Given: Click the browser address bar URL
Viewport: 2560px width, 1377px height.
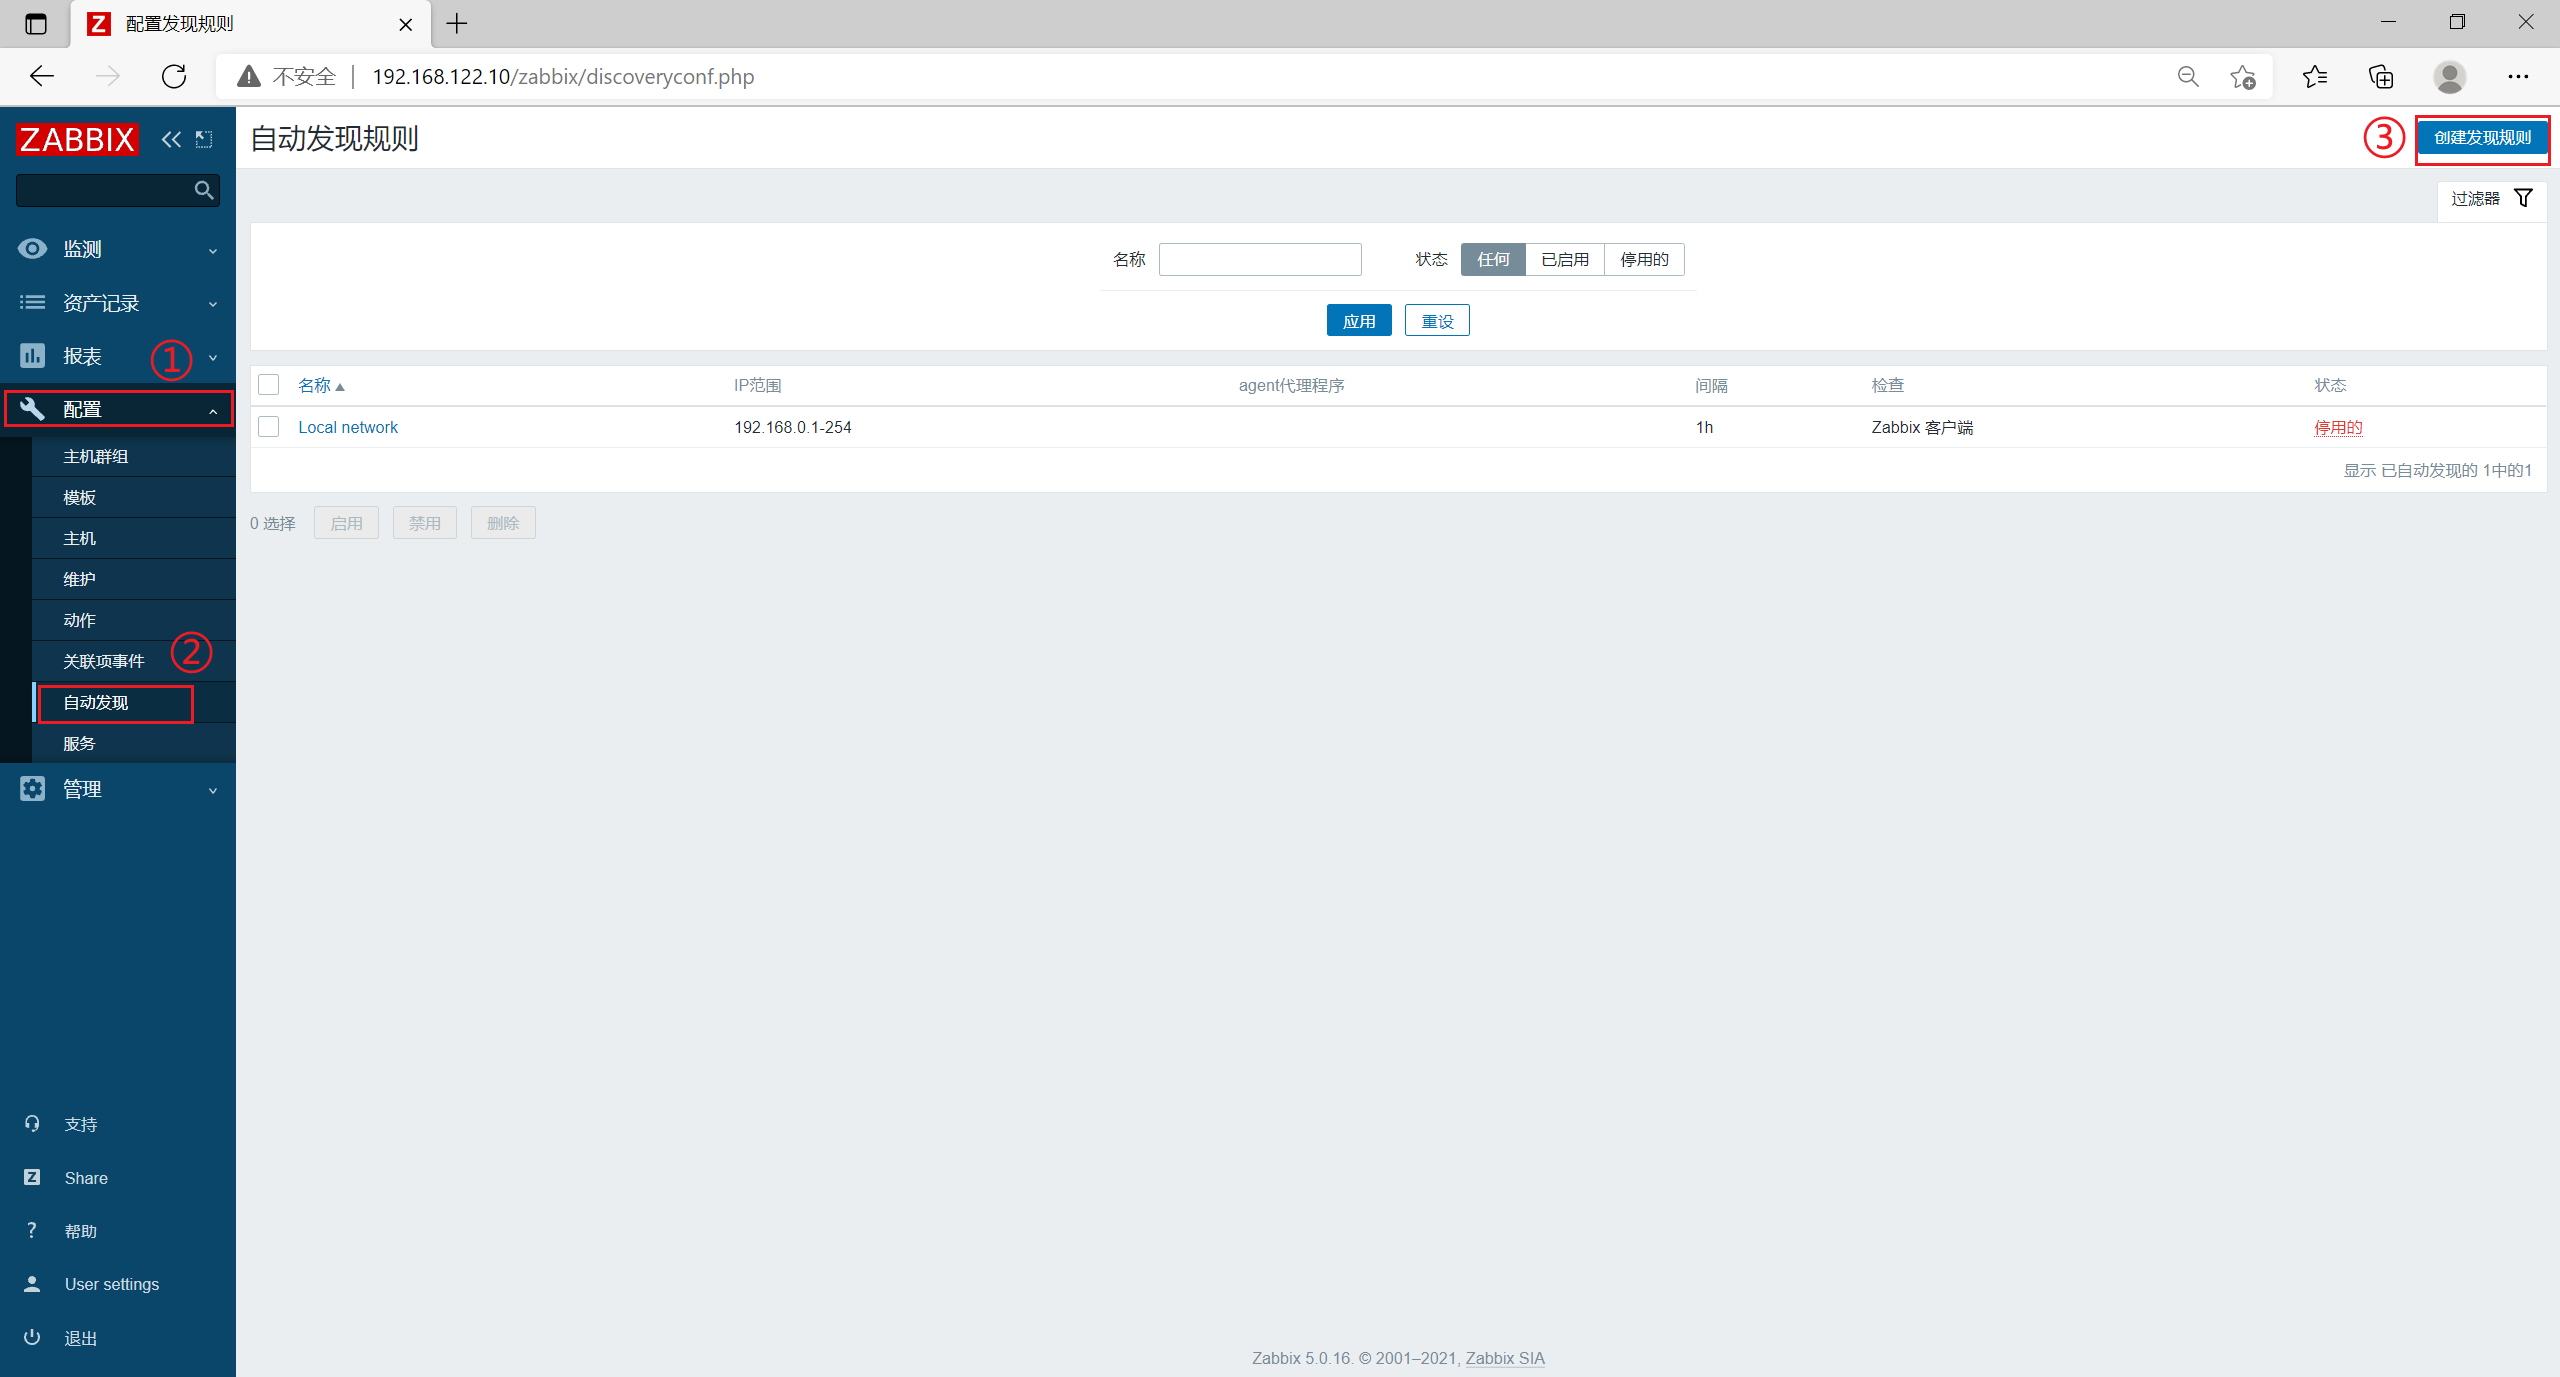Looking at the screenshot, I should point(563,76).
